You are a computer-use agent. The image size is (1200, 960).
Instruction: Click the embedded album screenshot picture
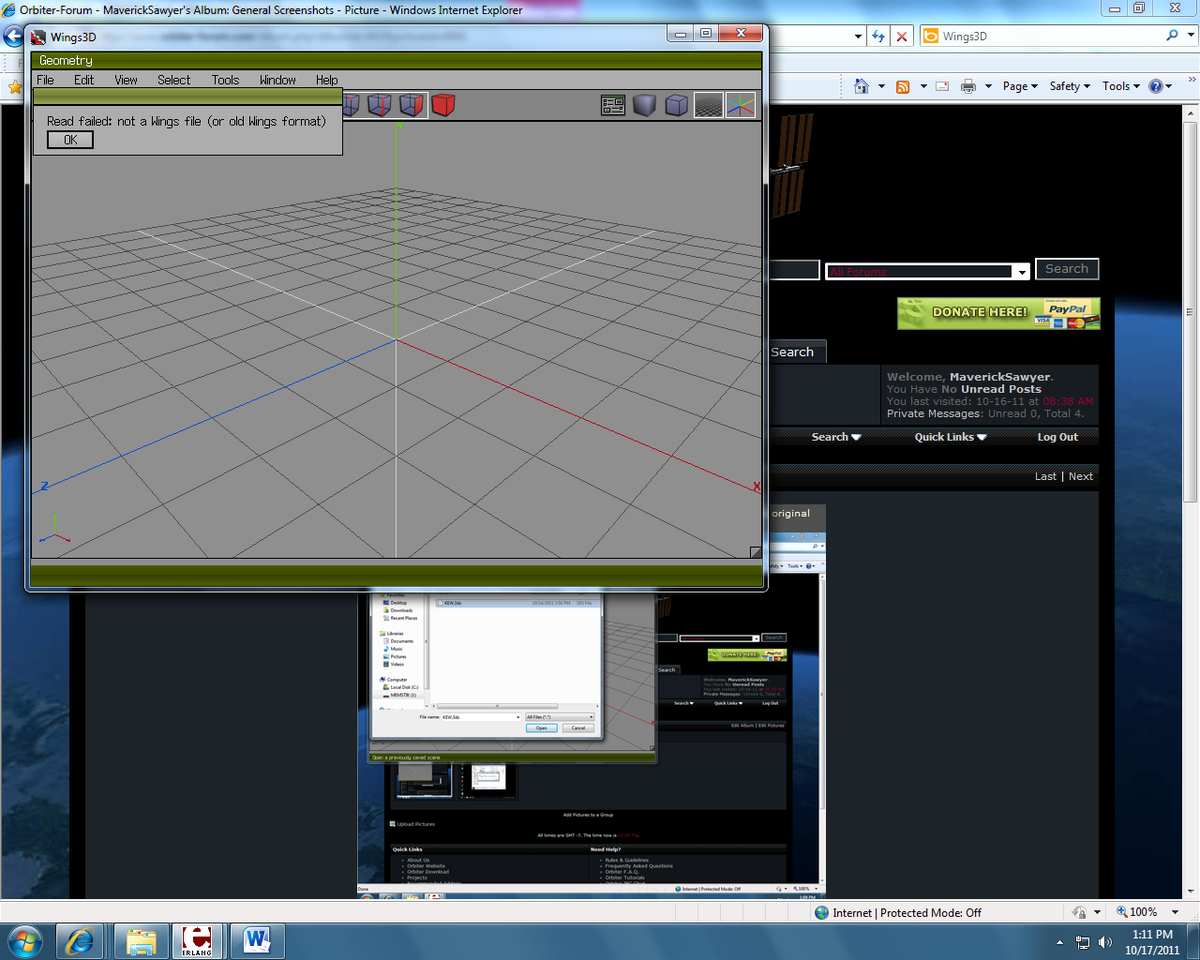592,700
